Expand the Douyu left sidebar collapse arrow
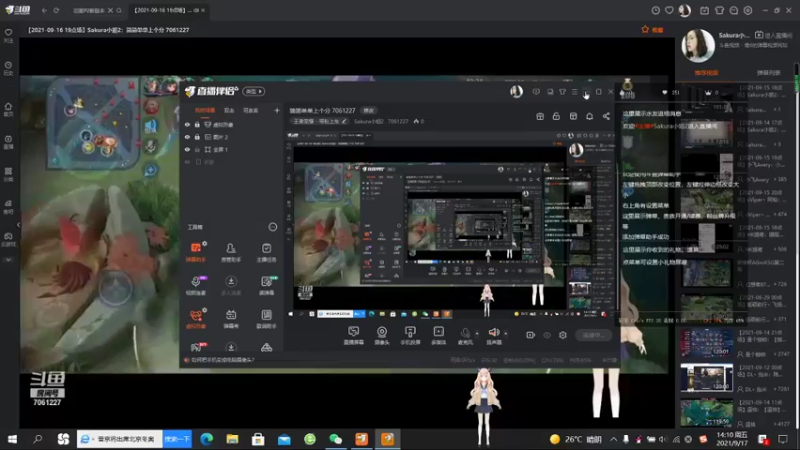 pyautogui.click(x=18, y=225)
